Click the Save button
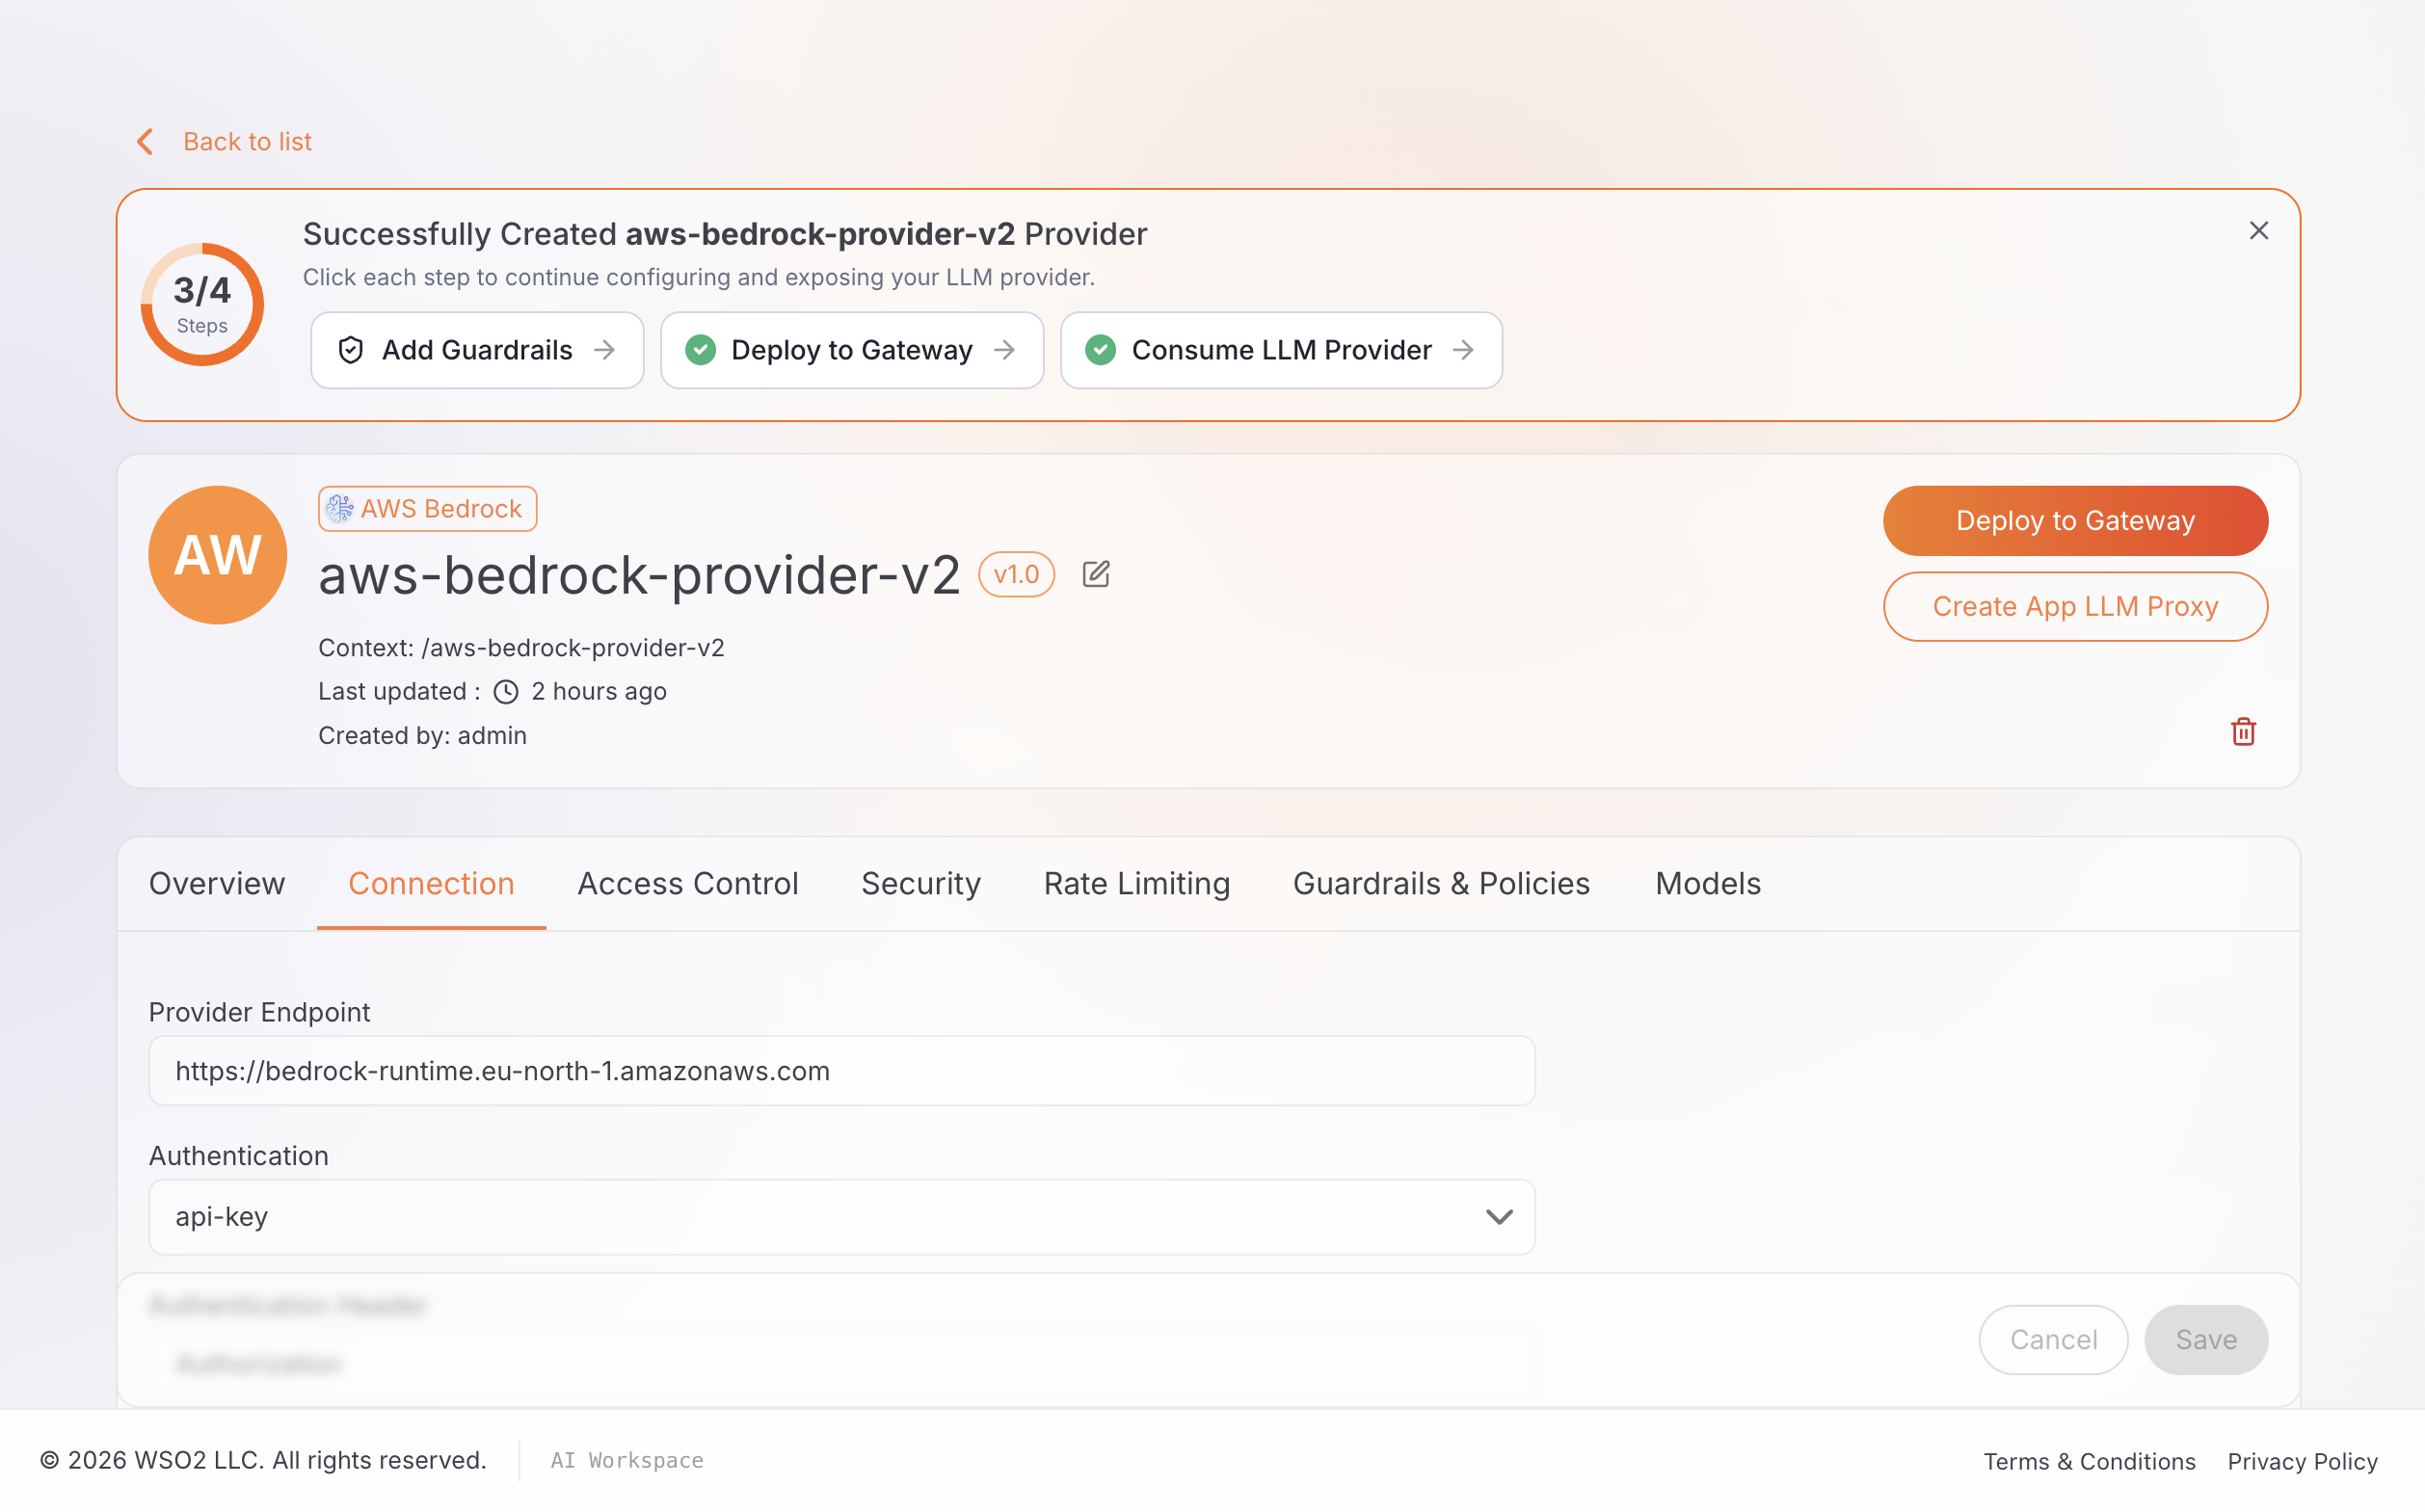This screenshot has height=1512, width=2425. [x=2206, y=1340]
